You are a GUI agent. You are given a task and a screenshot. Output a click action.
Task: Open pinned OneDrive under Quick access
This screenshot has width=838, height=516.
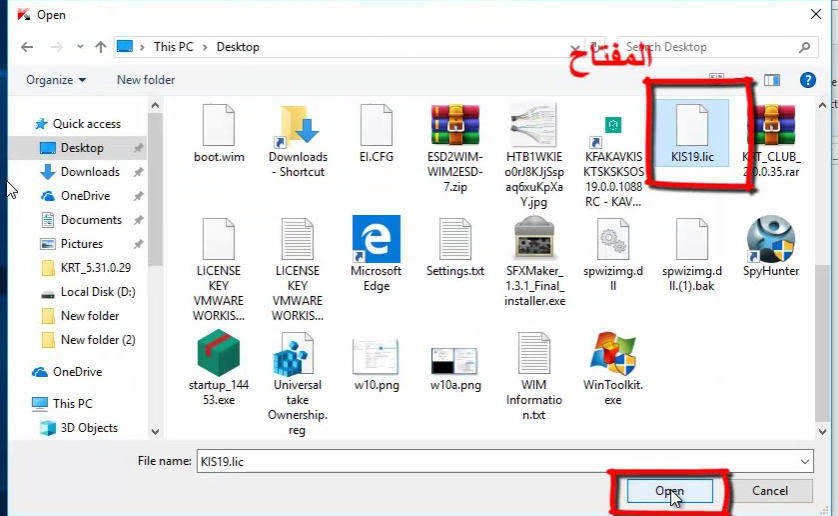coord(85,196)
